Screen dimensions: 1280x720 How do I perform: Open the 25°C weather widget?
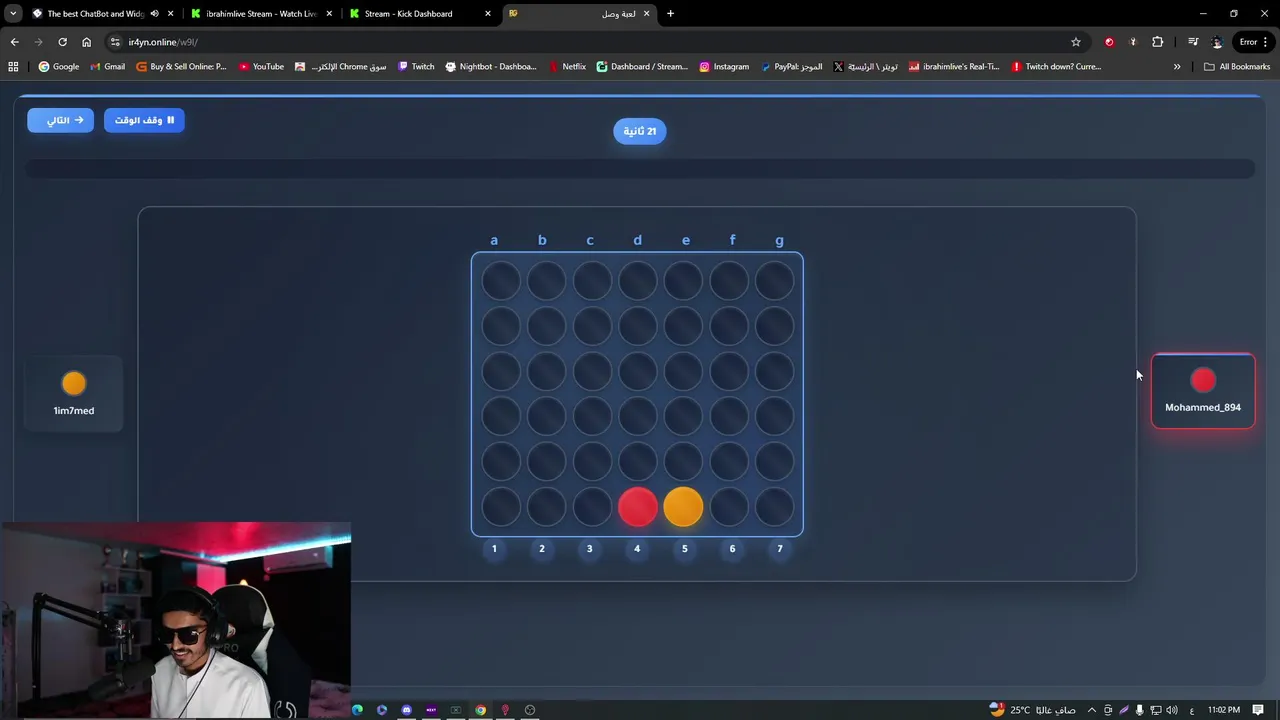point(1032,710)
